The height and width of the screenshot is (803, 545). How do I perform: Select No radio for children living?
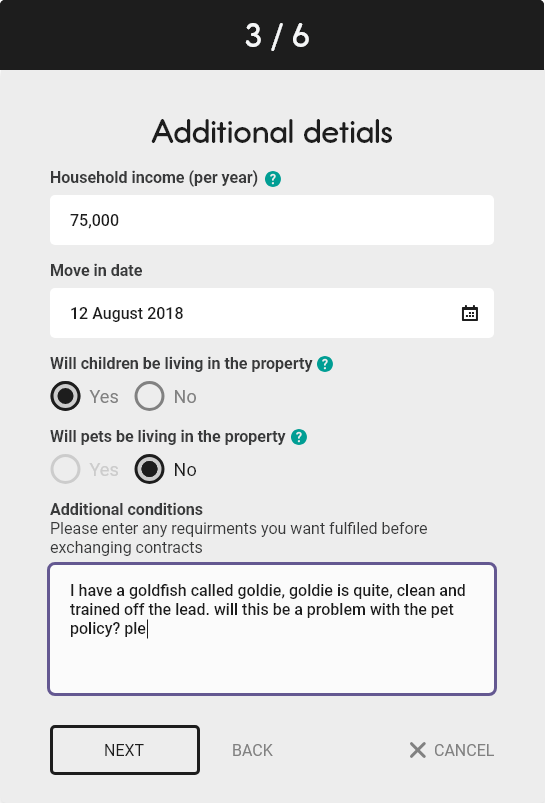tap(149, 396)
